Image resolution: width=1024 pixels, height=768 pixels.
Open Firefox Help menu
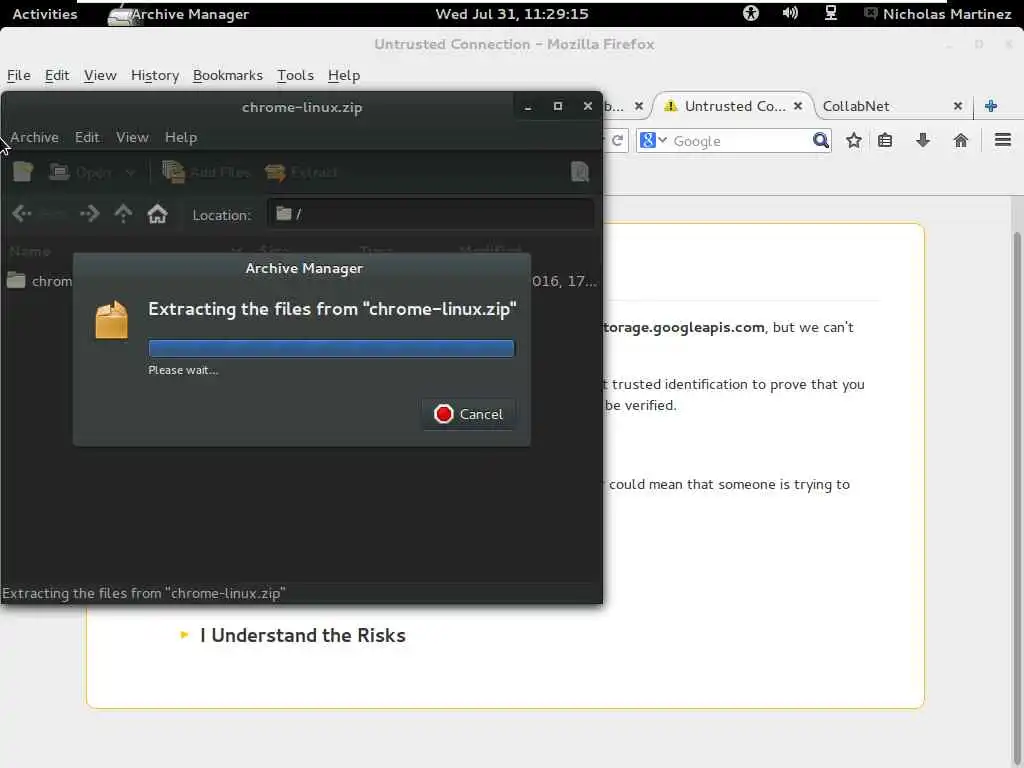pos(344,75)
